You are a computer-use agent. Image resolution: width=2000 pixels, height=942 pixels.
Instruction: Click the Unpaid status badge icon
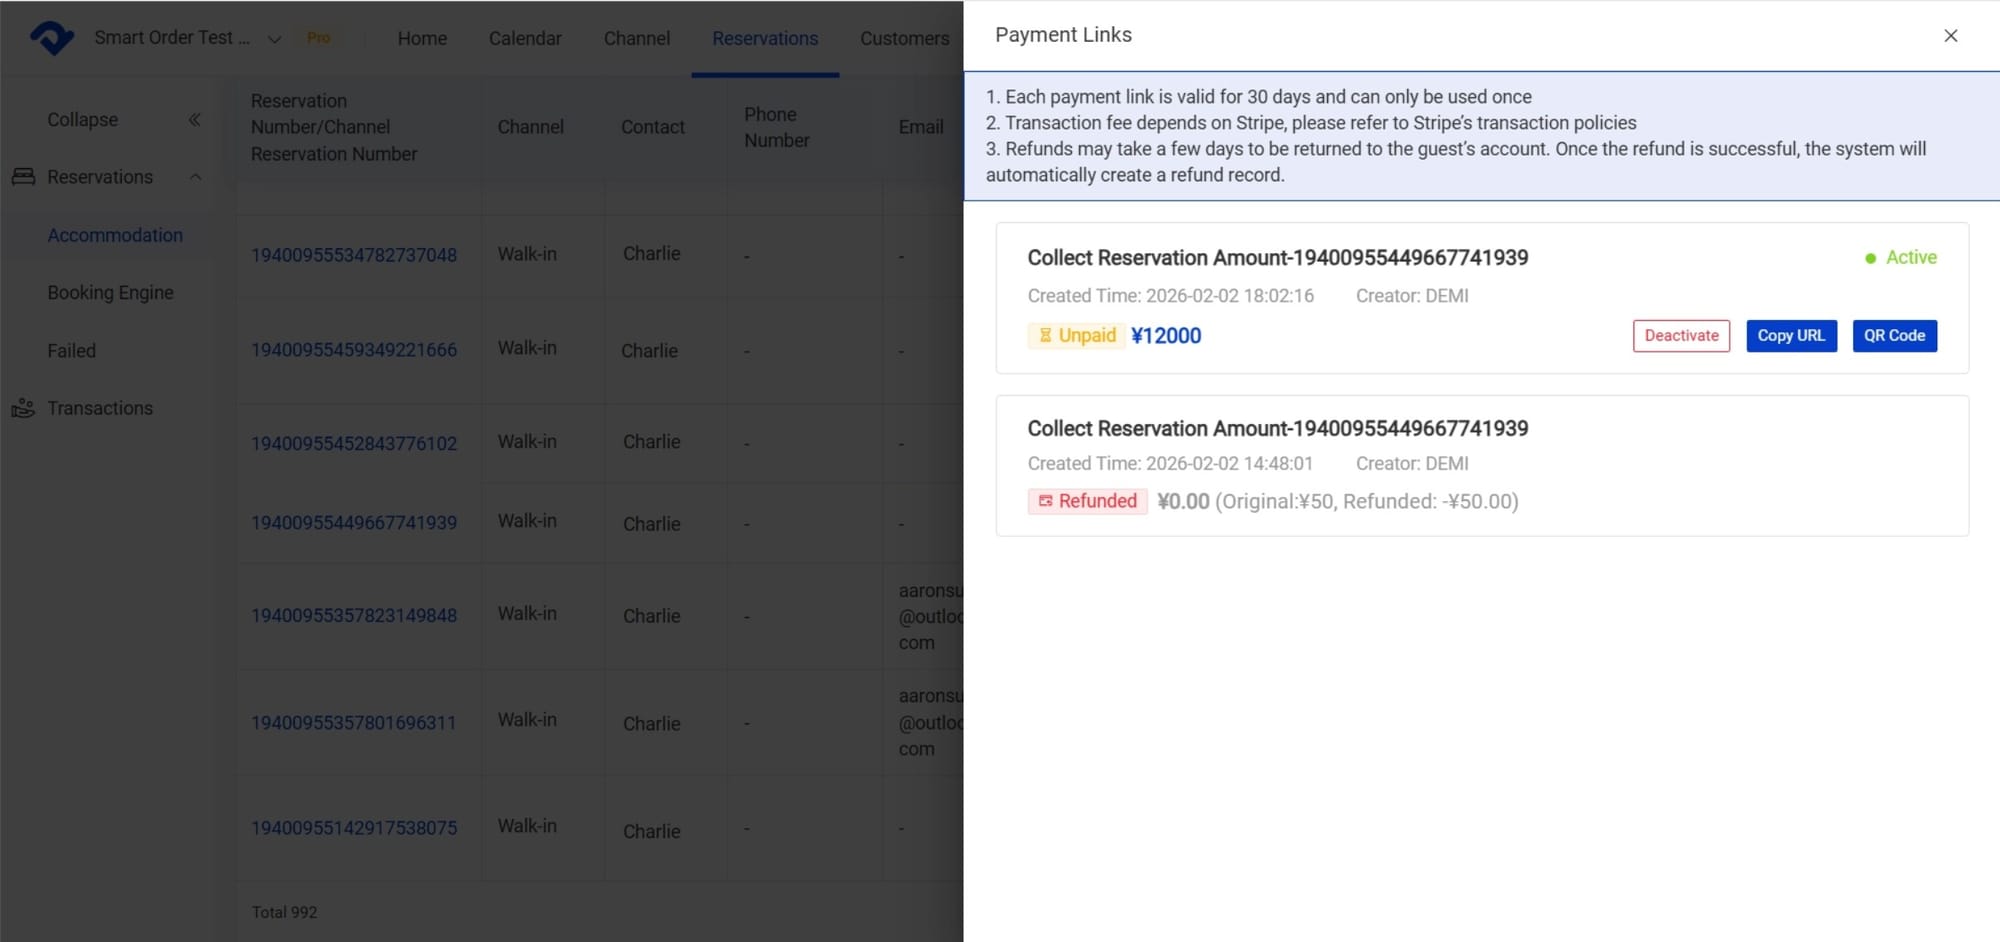click(1045, 335)
